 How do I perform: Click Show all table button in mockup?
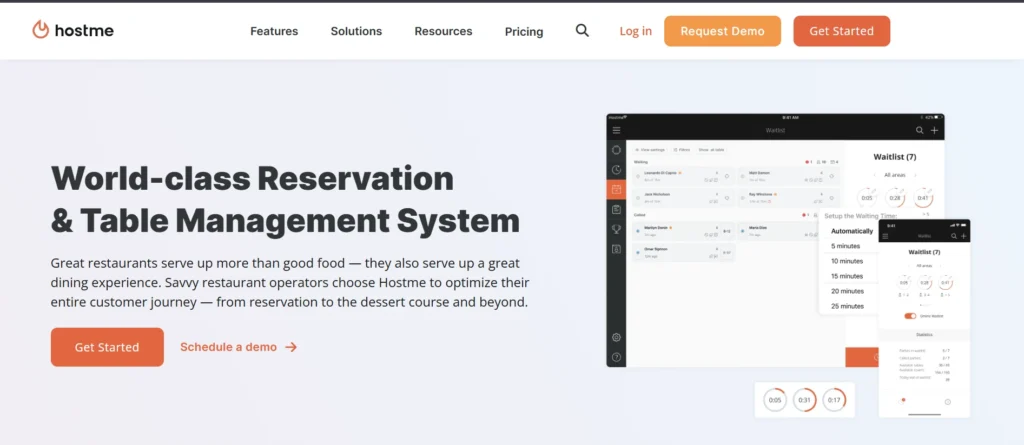tap(711, 150)
